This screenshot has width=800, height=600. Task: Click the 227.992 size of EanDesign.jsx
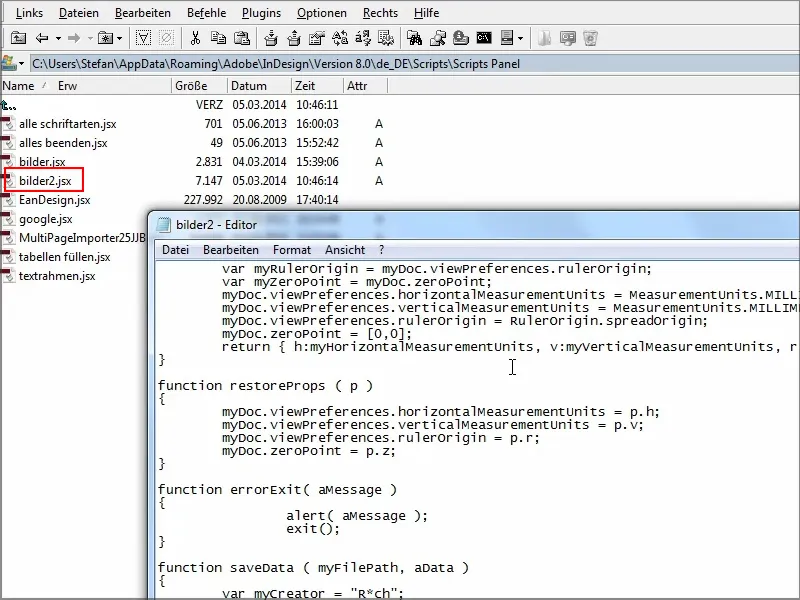click(x=203, y=200)
